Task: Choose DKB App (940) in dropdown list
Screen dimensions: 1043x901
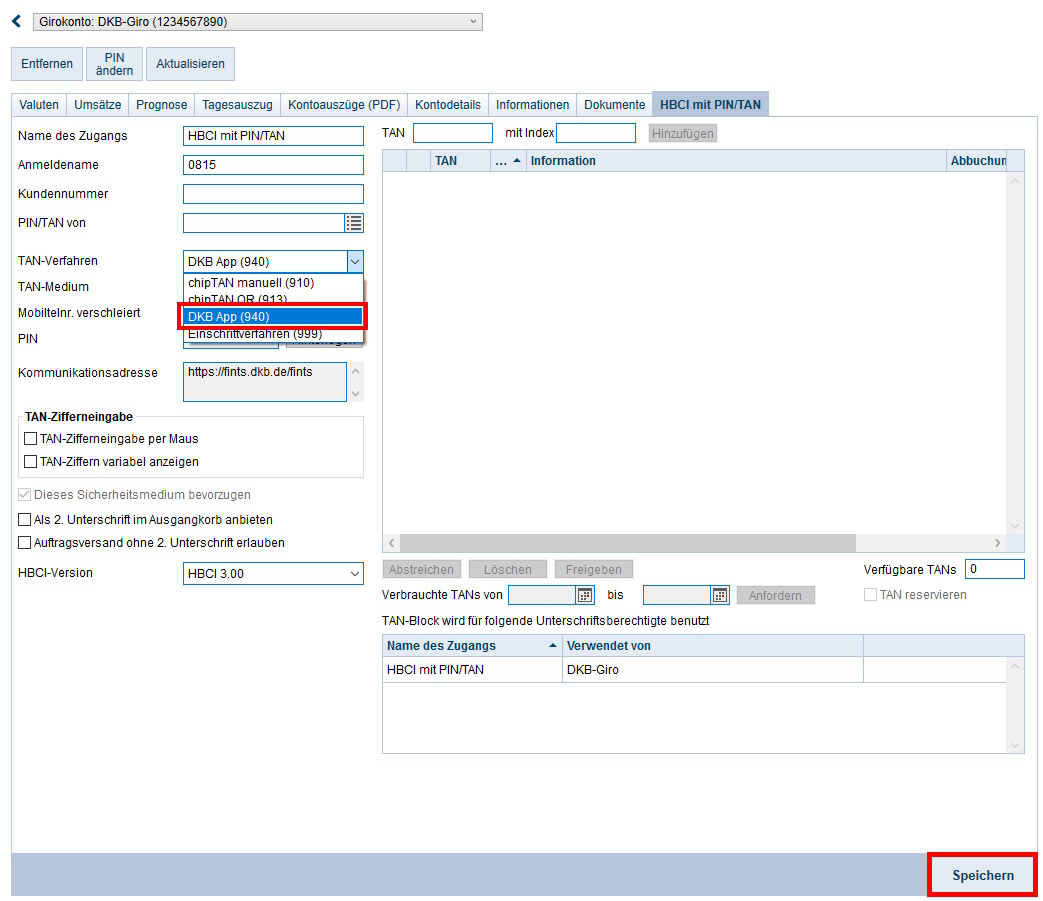Action: click(272, 317)
